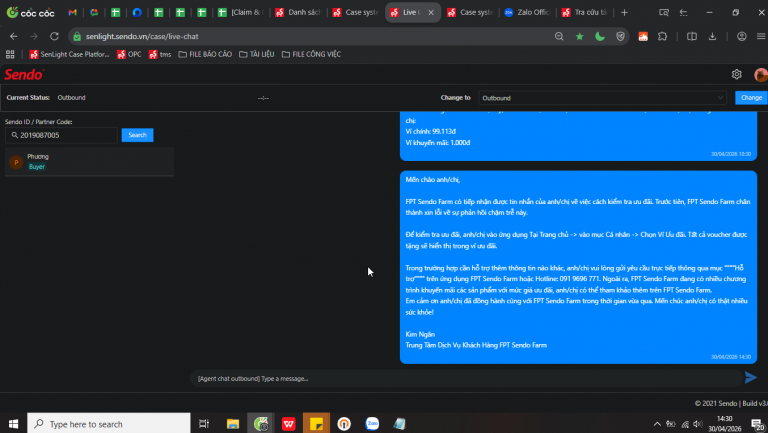The height and width of the screenshot is (433, 768).
Task: Focus the Sendo ID search field
Action: (x=61, y=135)
